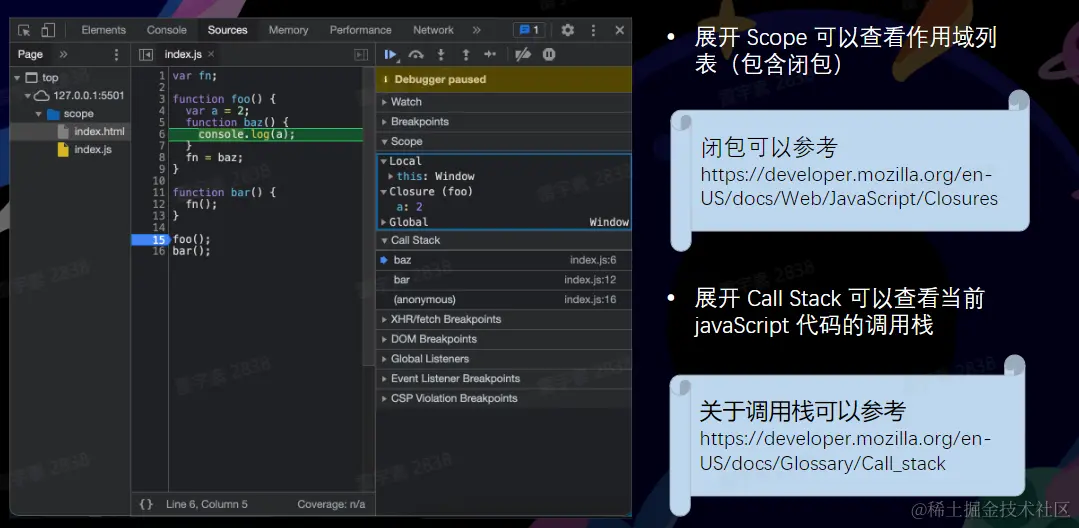Step into next function call
Viewport: 1079px width, 528px height.
(x=441, y=54)
